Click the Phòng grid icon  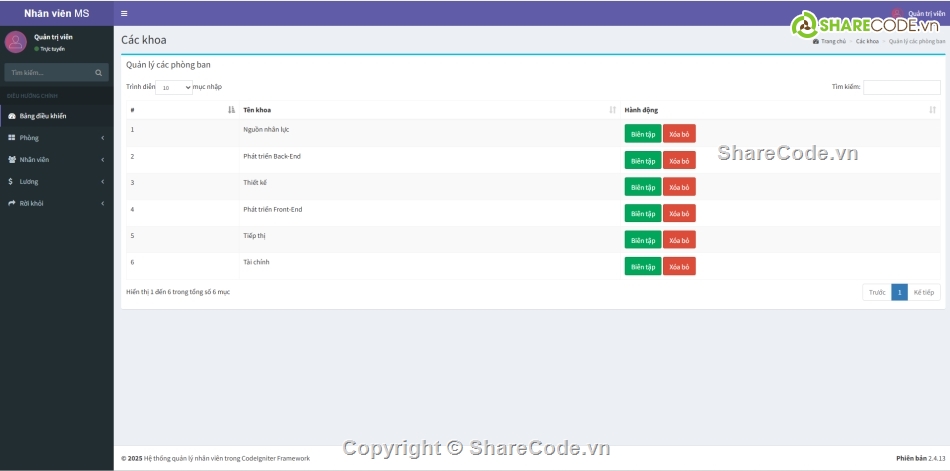[12, 138]
